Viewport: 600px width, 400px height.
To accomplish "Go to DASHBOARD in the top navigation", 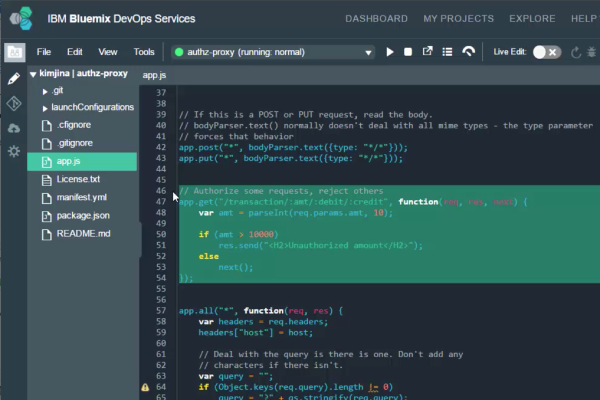I will point(377,18).
